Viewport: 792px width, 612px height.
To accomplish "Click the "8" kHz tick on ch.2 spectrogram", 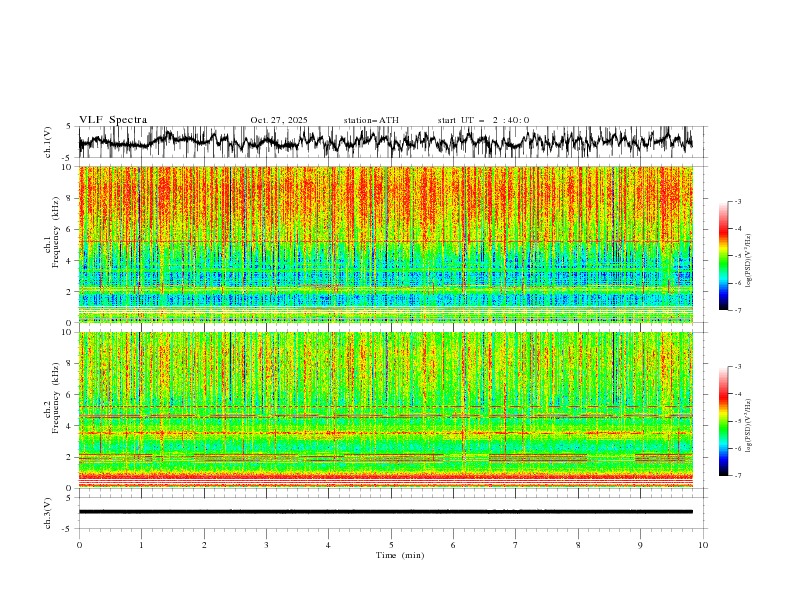I will [71, 363].
